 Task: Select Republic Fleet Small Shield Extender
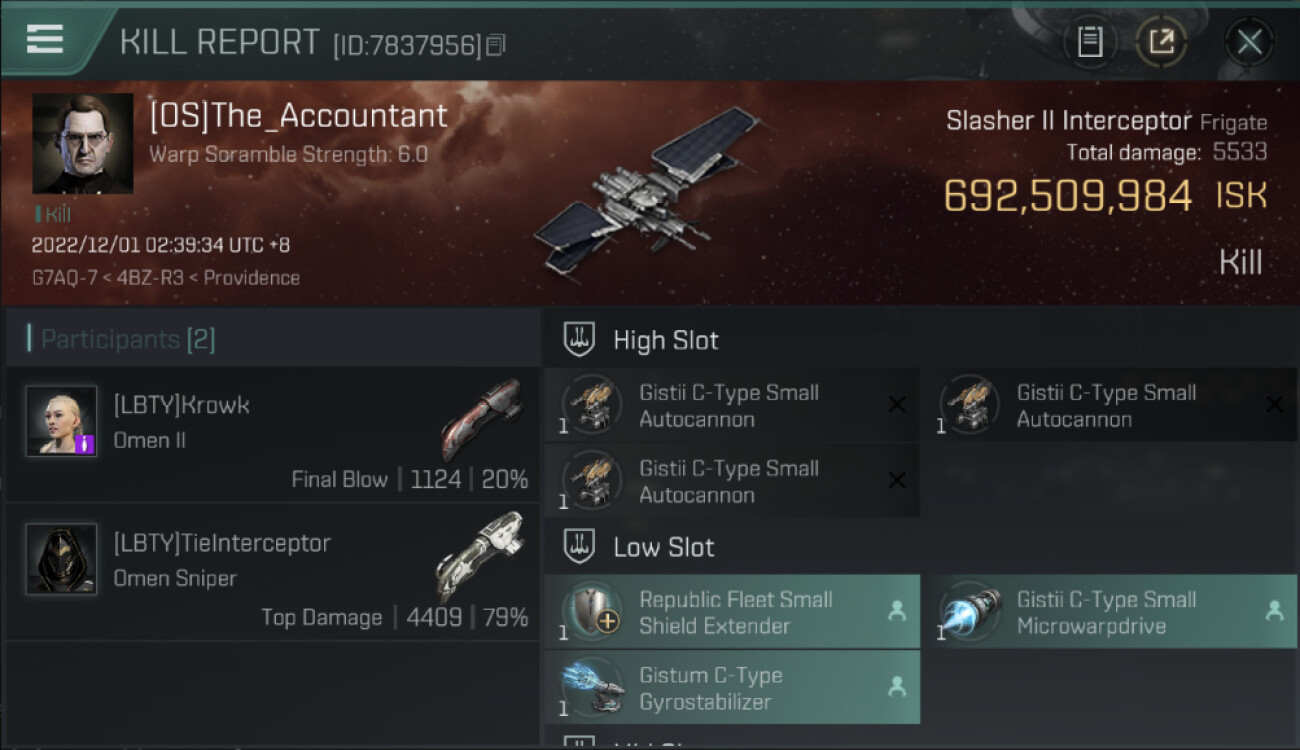pyautogui.click(x=732, y=611)
